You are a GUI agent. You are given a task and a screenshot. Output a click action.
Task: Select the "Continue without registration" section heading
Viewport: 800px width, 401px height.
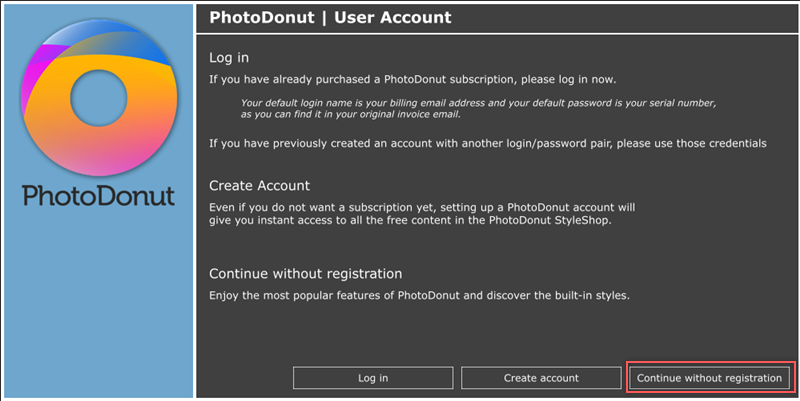tap(306, 273)
